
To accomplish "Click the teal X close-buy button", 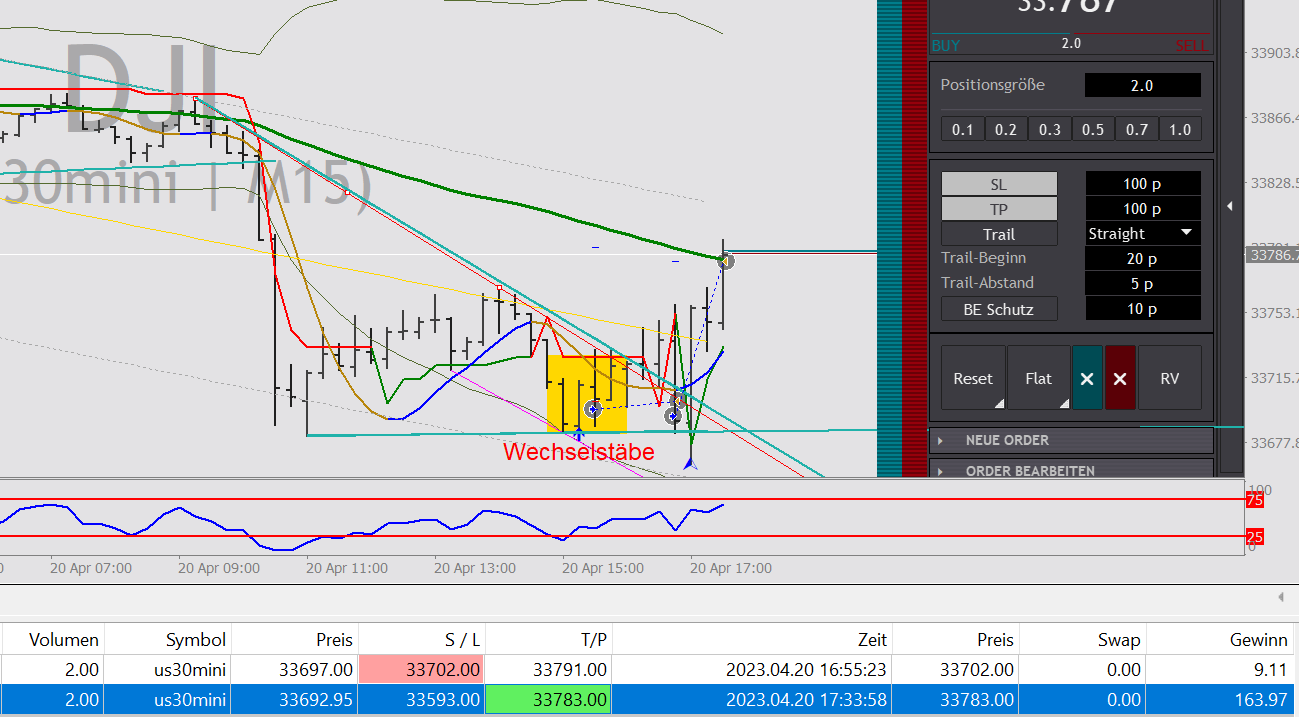I will [x=1087, y=378].
